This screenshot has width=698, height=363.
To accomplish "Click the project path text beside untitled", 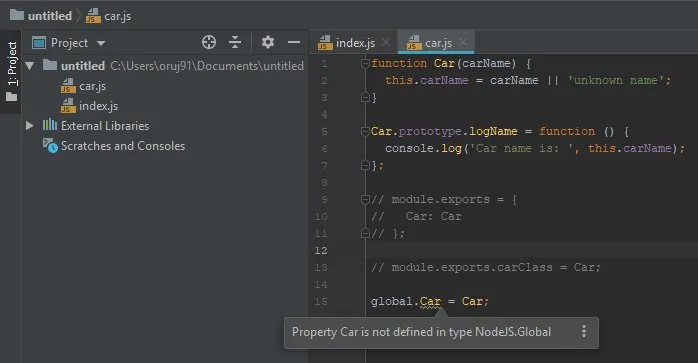I will (x=207, y=66).
